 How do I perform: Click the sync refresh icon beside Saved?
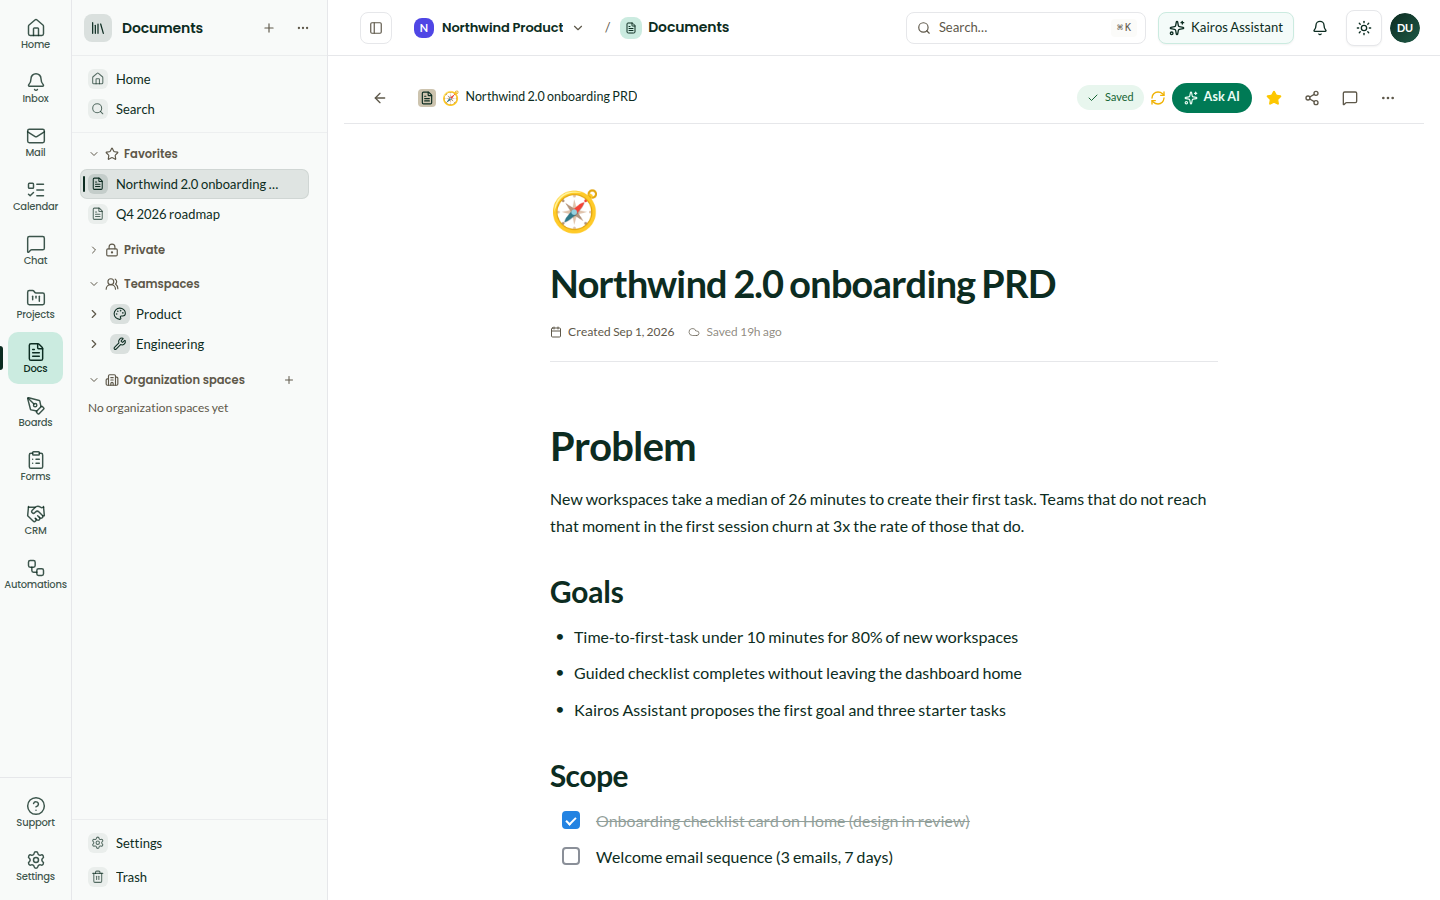[1158, 98]
